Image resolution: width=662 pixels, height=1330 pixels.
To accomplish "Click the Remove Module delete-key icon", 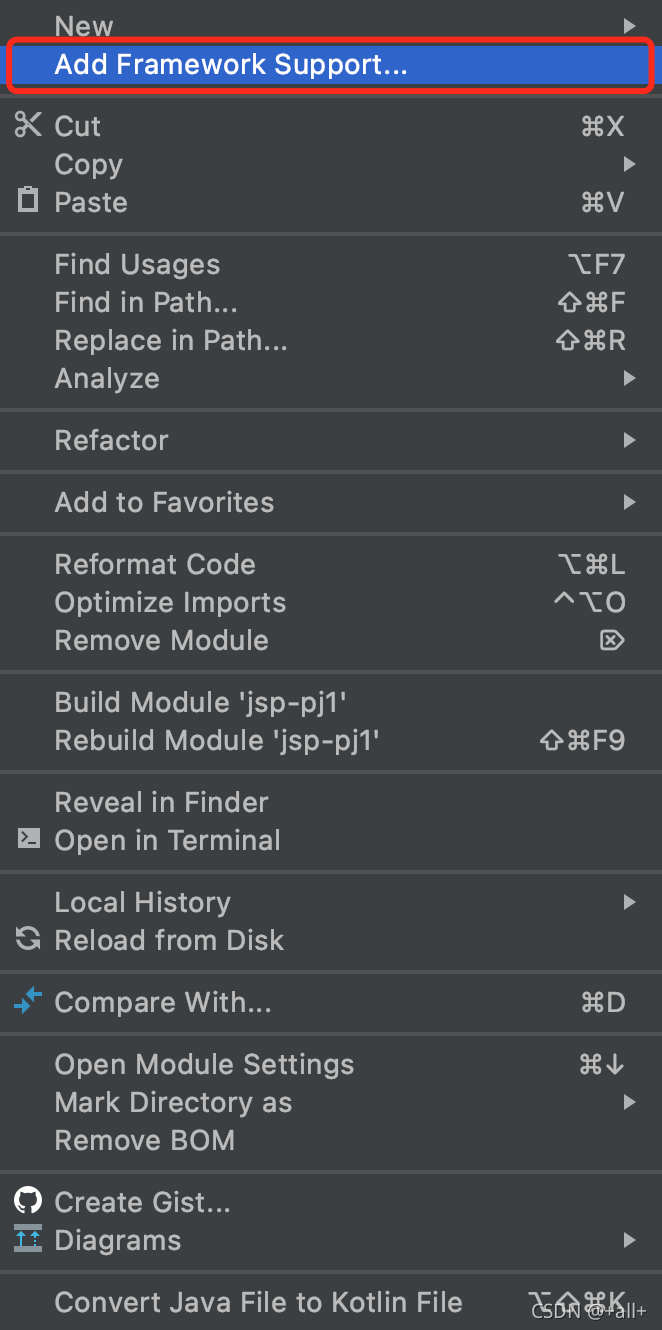I will click(x=612, y=640).
